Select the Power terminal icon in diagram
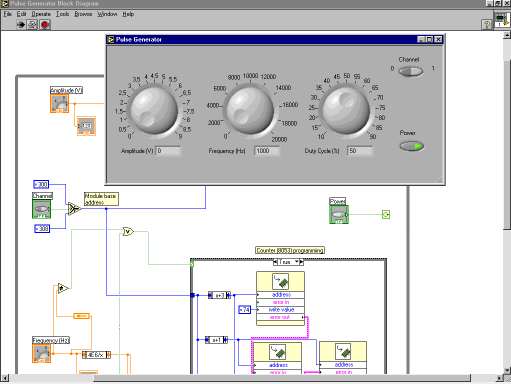511x384 pixels. point(339,214)
